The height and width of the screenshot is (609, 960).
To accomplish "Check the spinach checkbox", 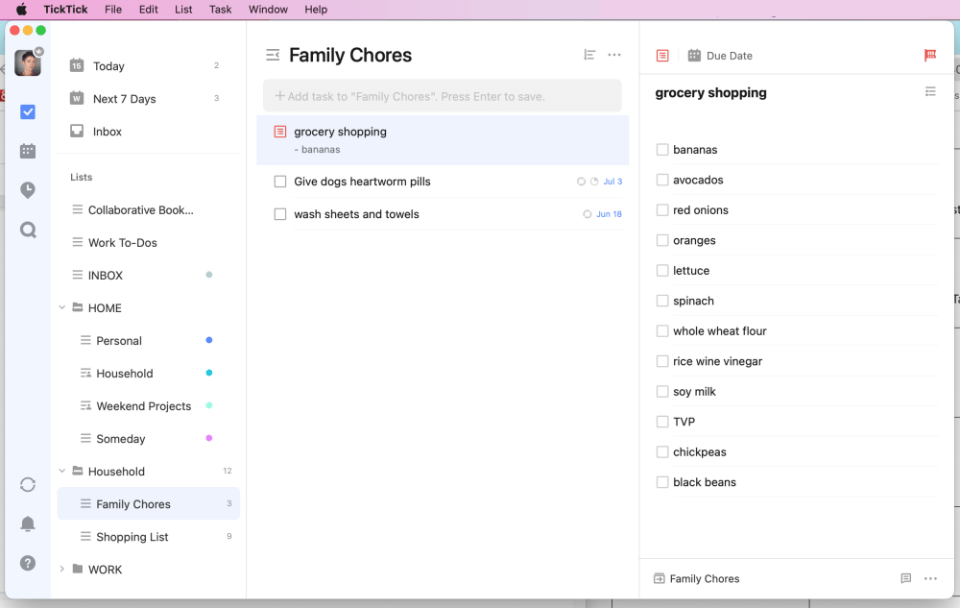I will pos(662,301).
